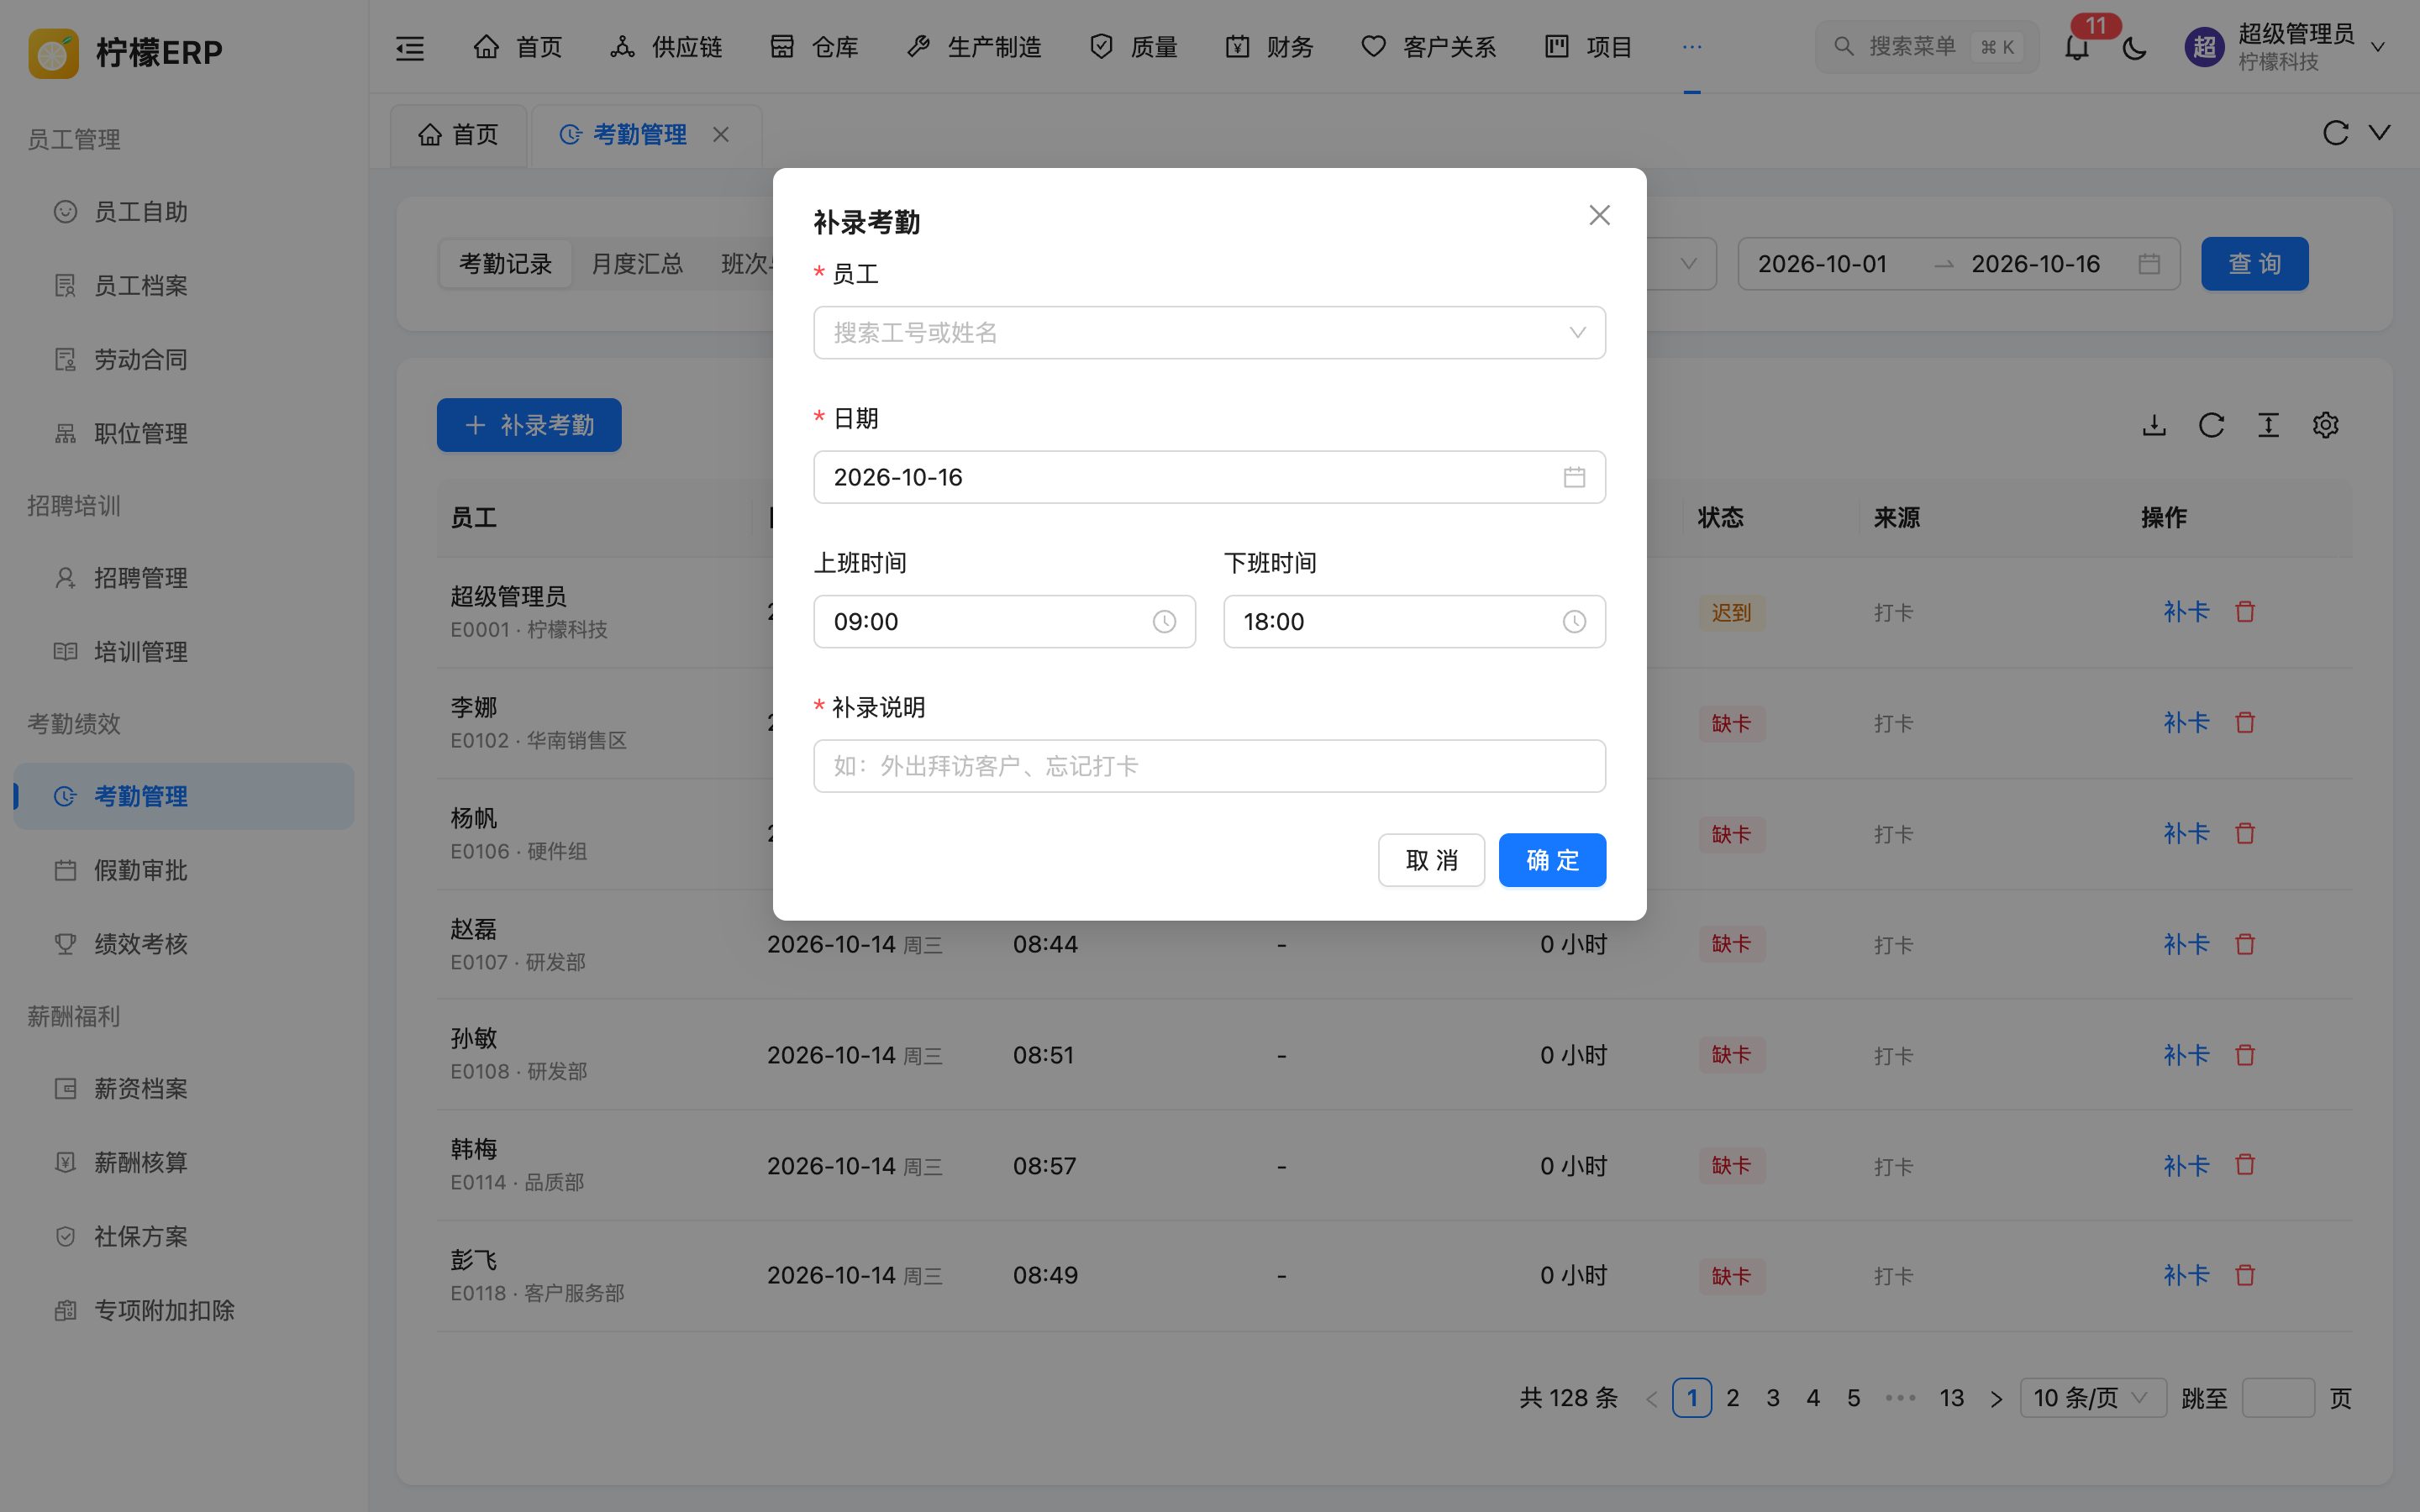Open the 供应链 top menu

pyautogui.click(x=666, y=47)
